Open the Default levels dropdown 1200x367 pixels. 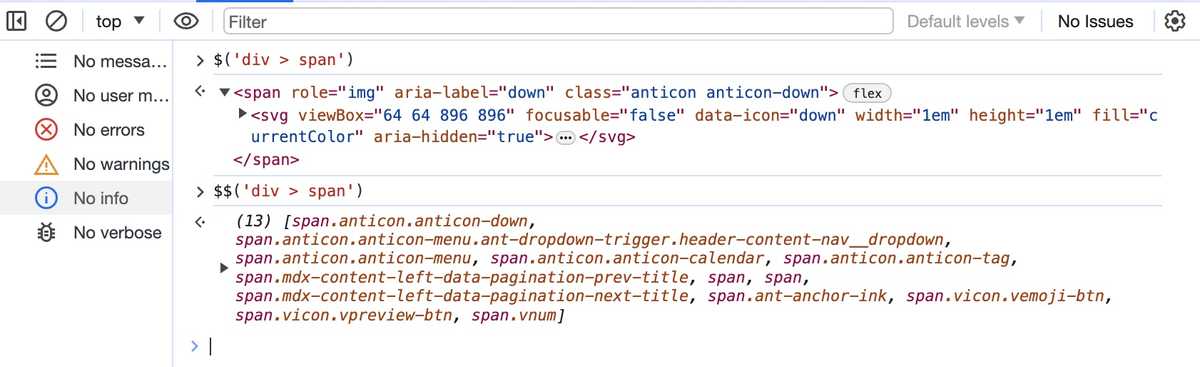pos(966,21)
